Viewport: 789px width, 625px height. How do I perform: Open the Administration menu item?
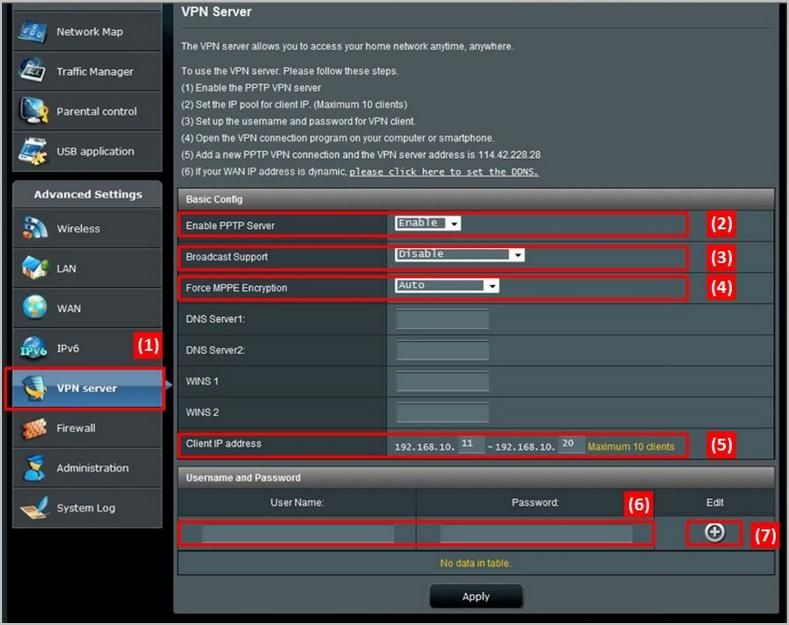(92, 468)
